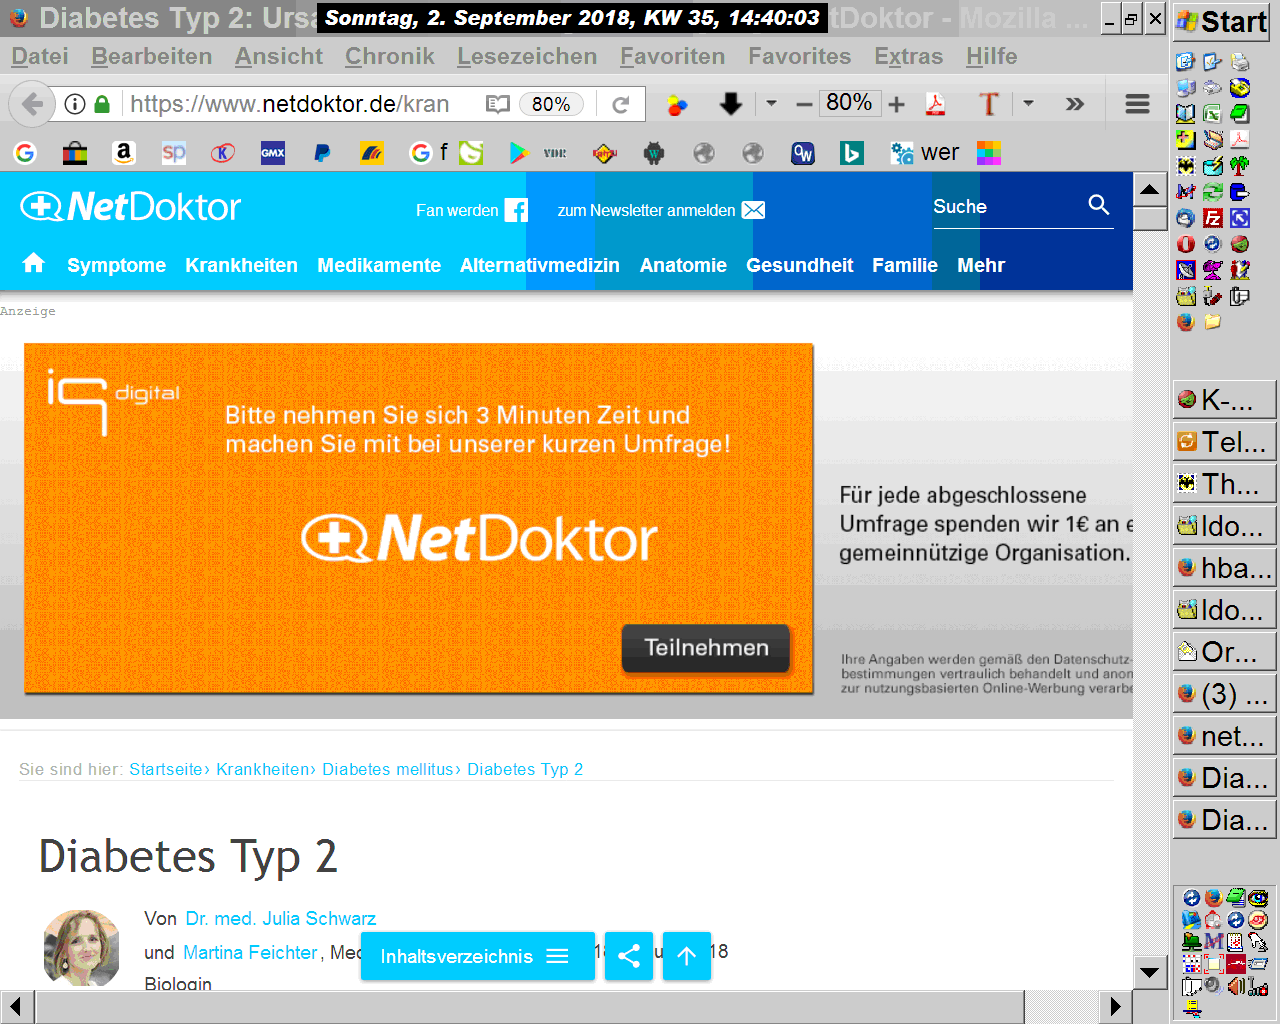Click the NetDoktor logo in site header

tap(131, 207)
